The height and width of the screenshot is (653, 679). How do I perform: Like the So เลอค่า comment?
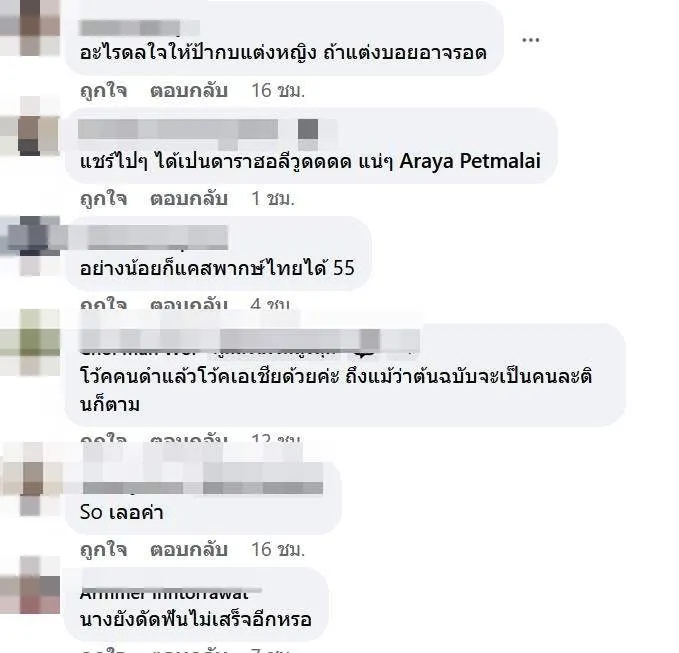point(104,550)
